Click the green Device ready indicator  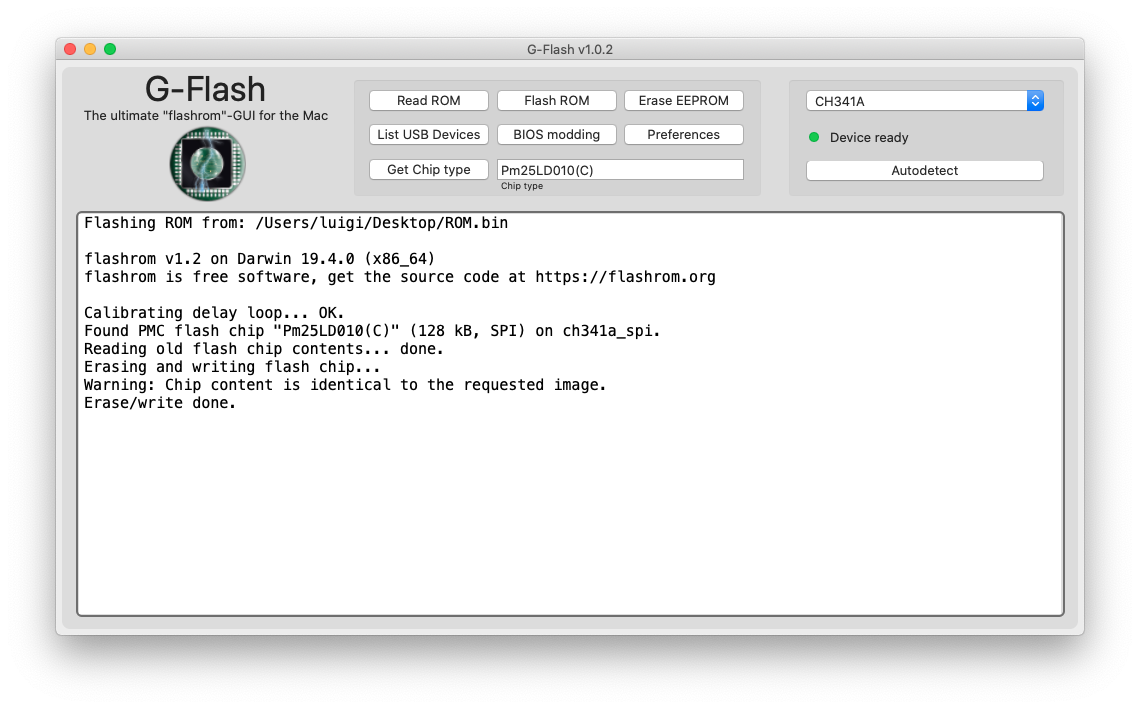(814, 137)
